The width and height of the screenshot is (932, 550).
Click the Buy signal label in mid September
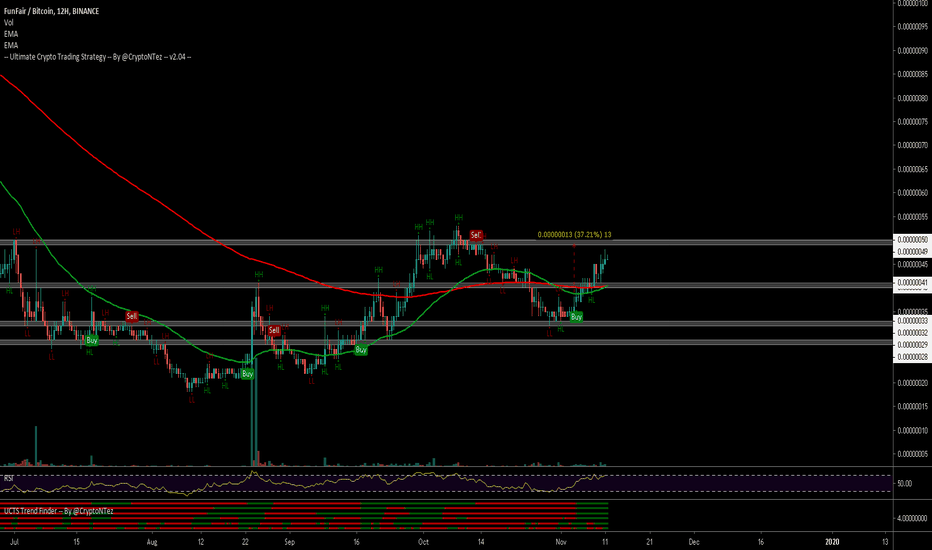(361, 350)
